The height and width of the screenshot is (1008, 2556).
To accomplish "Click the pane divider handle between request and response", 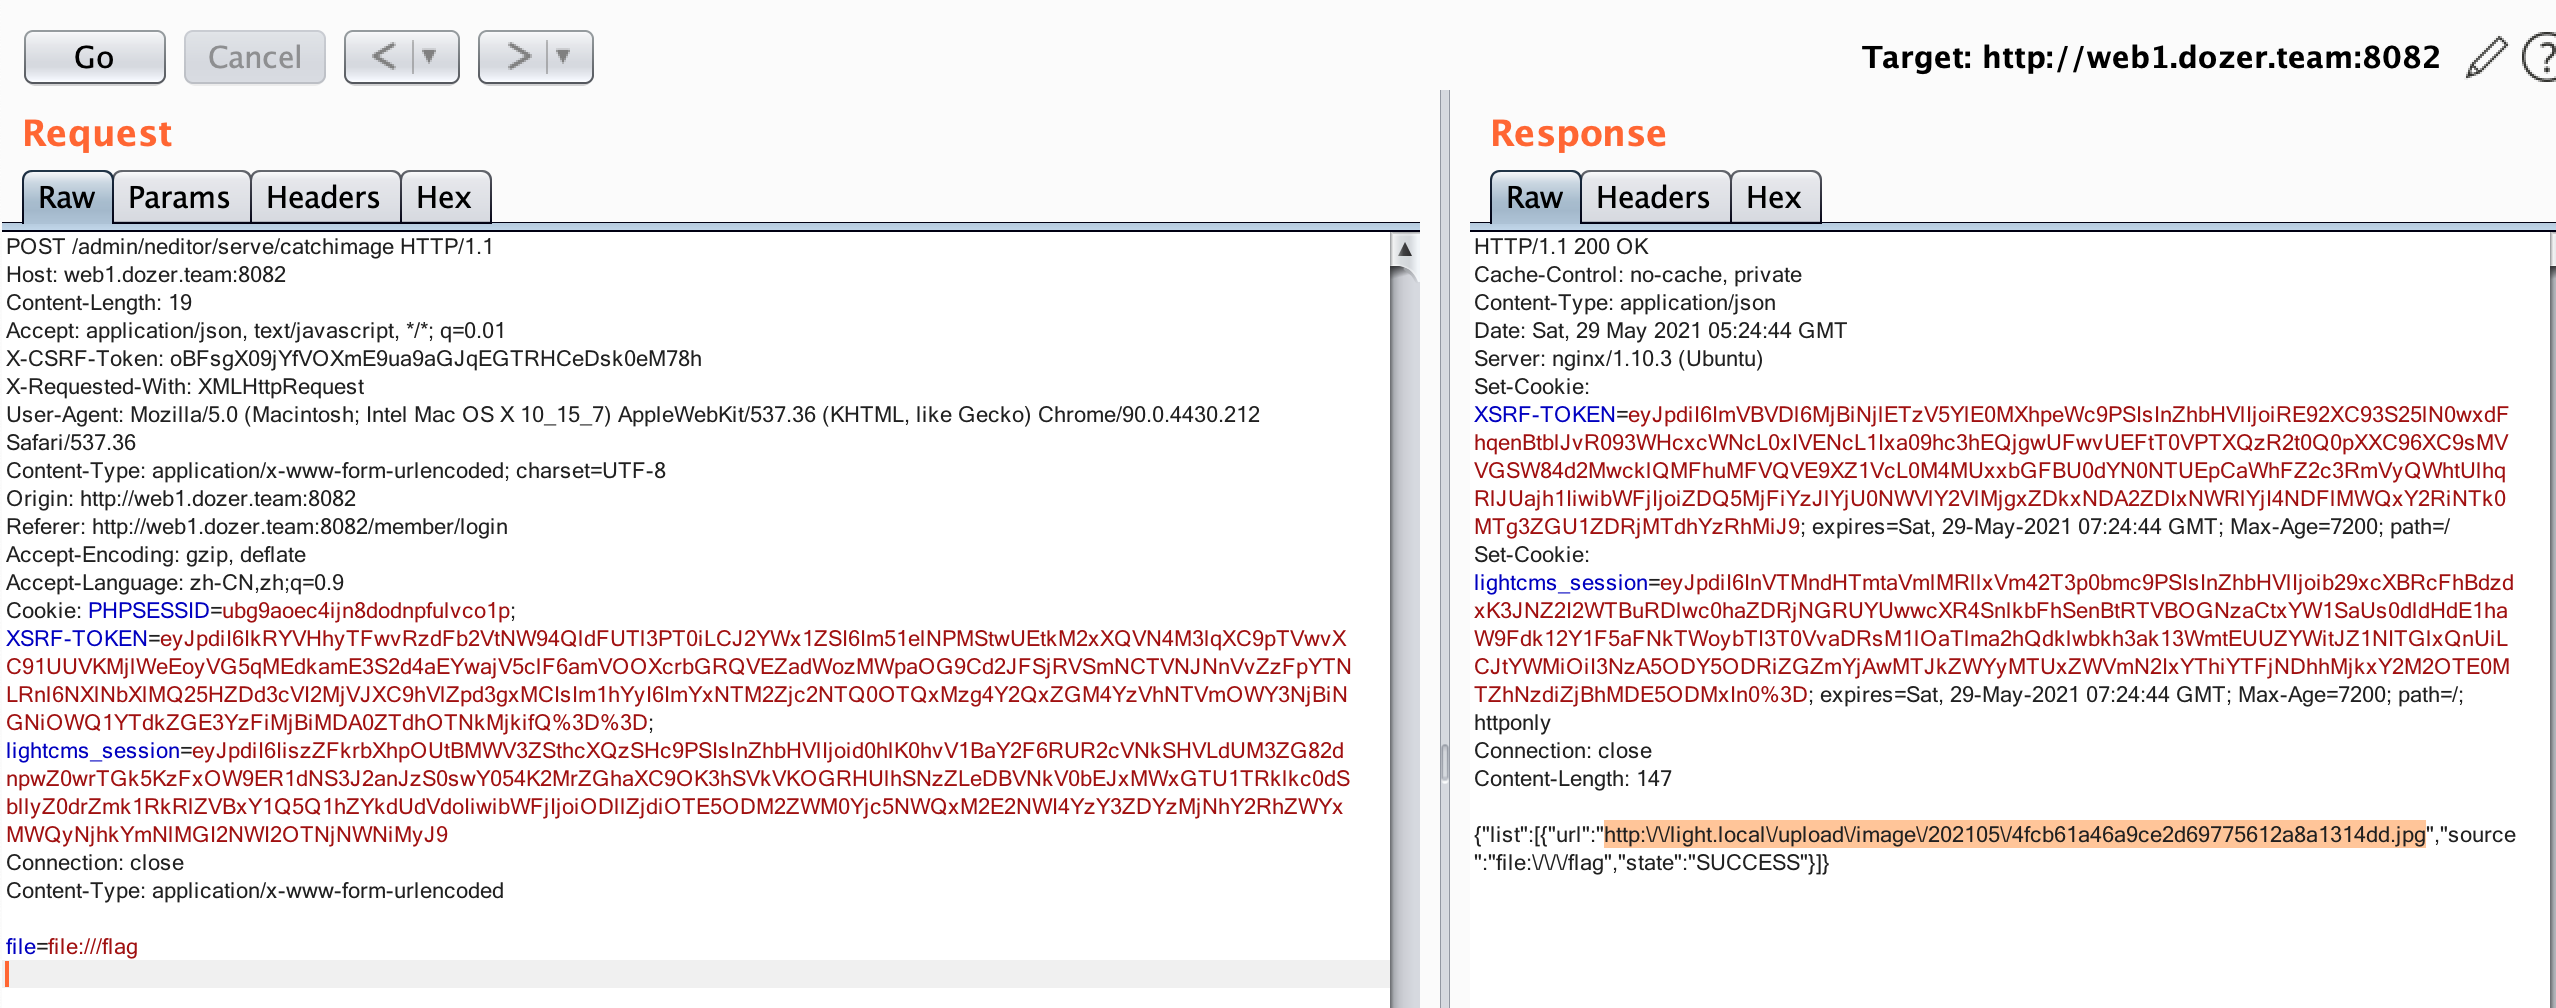I will (x=1445, y=763).
